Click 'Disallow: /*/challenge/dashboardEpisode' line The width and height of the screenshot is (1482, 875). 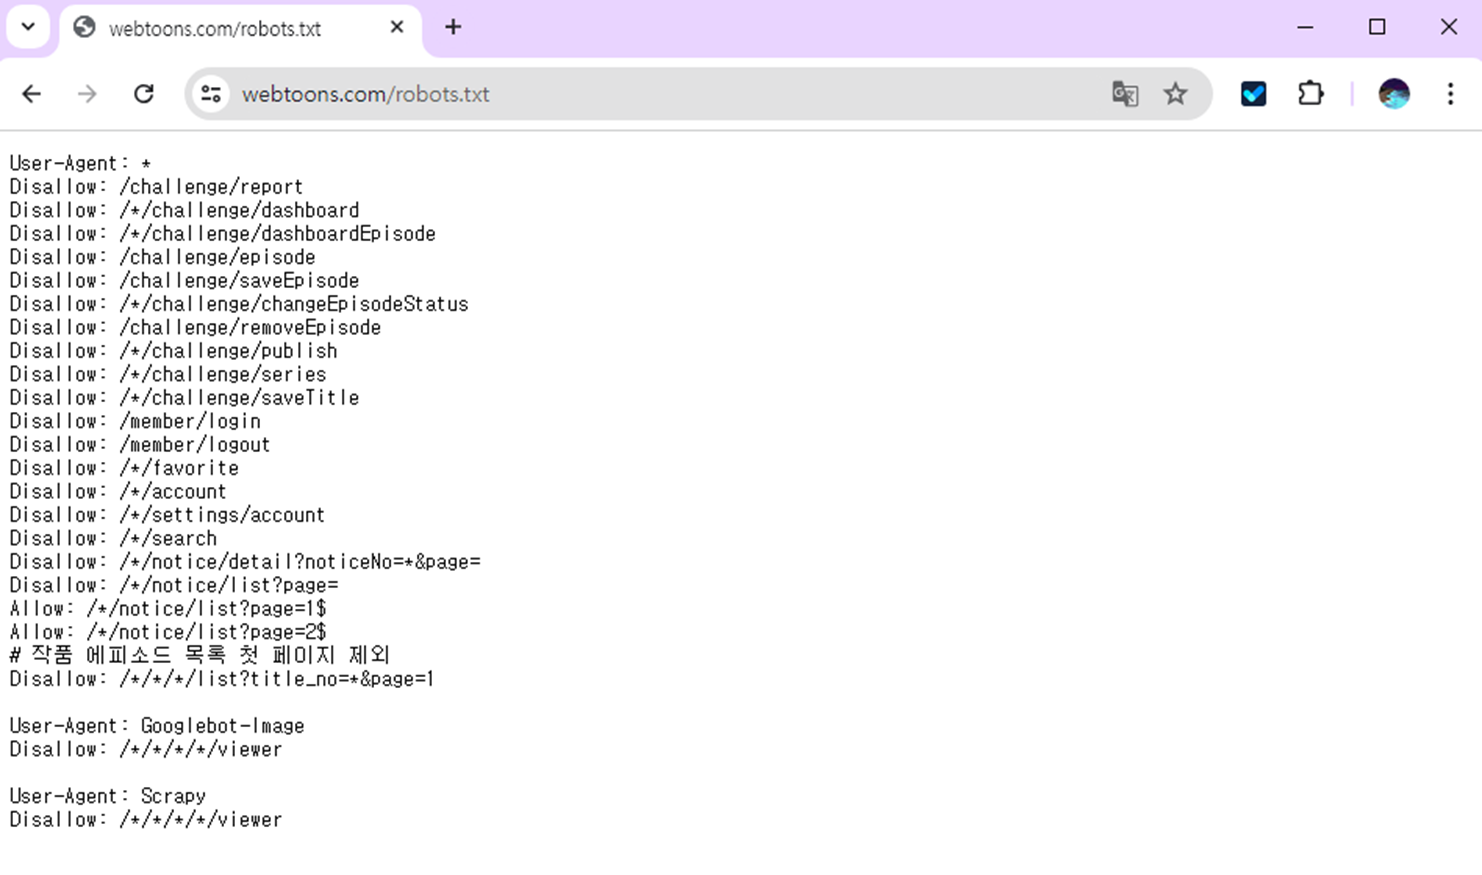pyautogui.click(x=222, y=234)
